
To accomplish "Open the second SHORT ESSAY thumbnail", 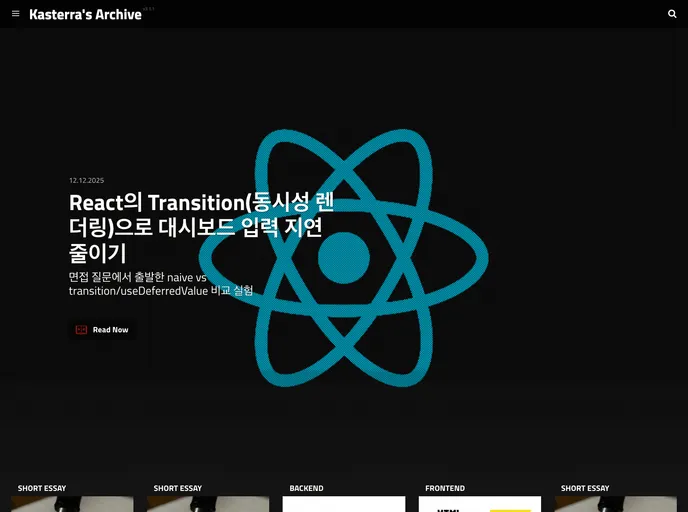I will click(x=208, y=504).
